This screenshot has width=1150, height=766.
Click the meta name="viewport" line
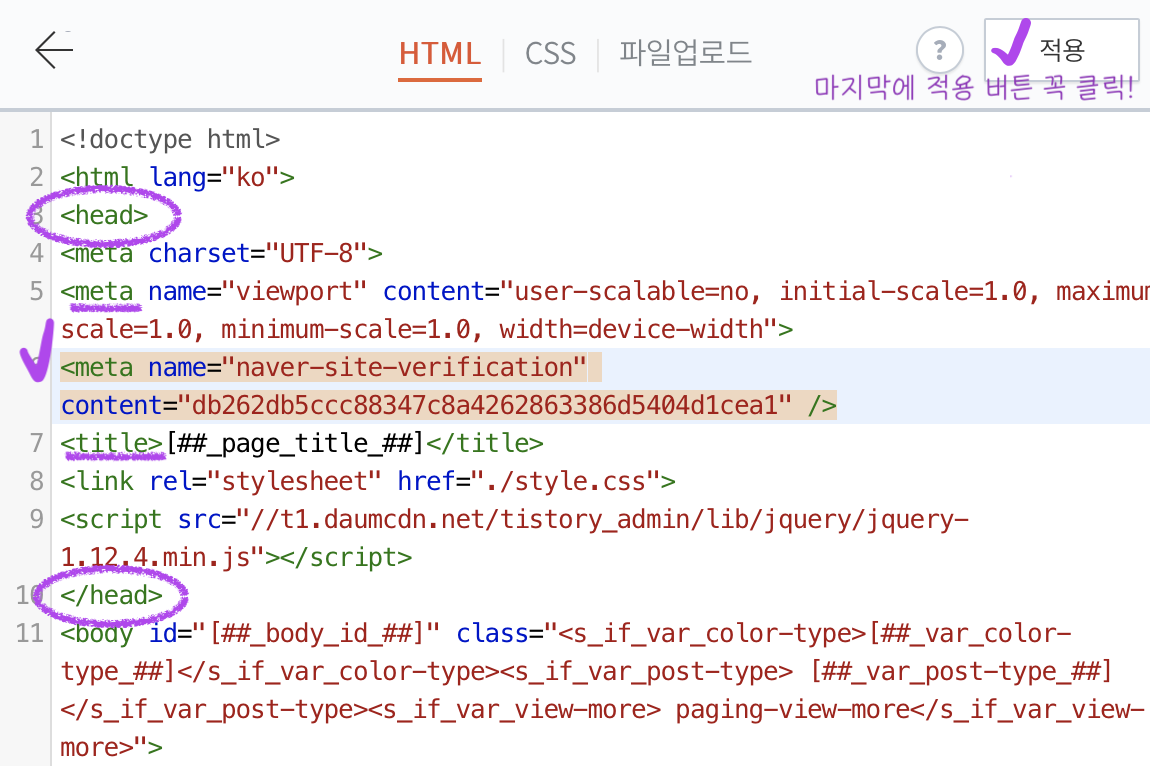tap(605, 291)
